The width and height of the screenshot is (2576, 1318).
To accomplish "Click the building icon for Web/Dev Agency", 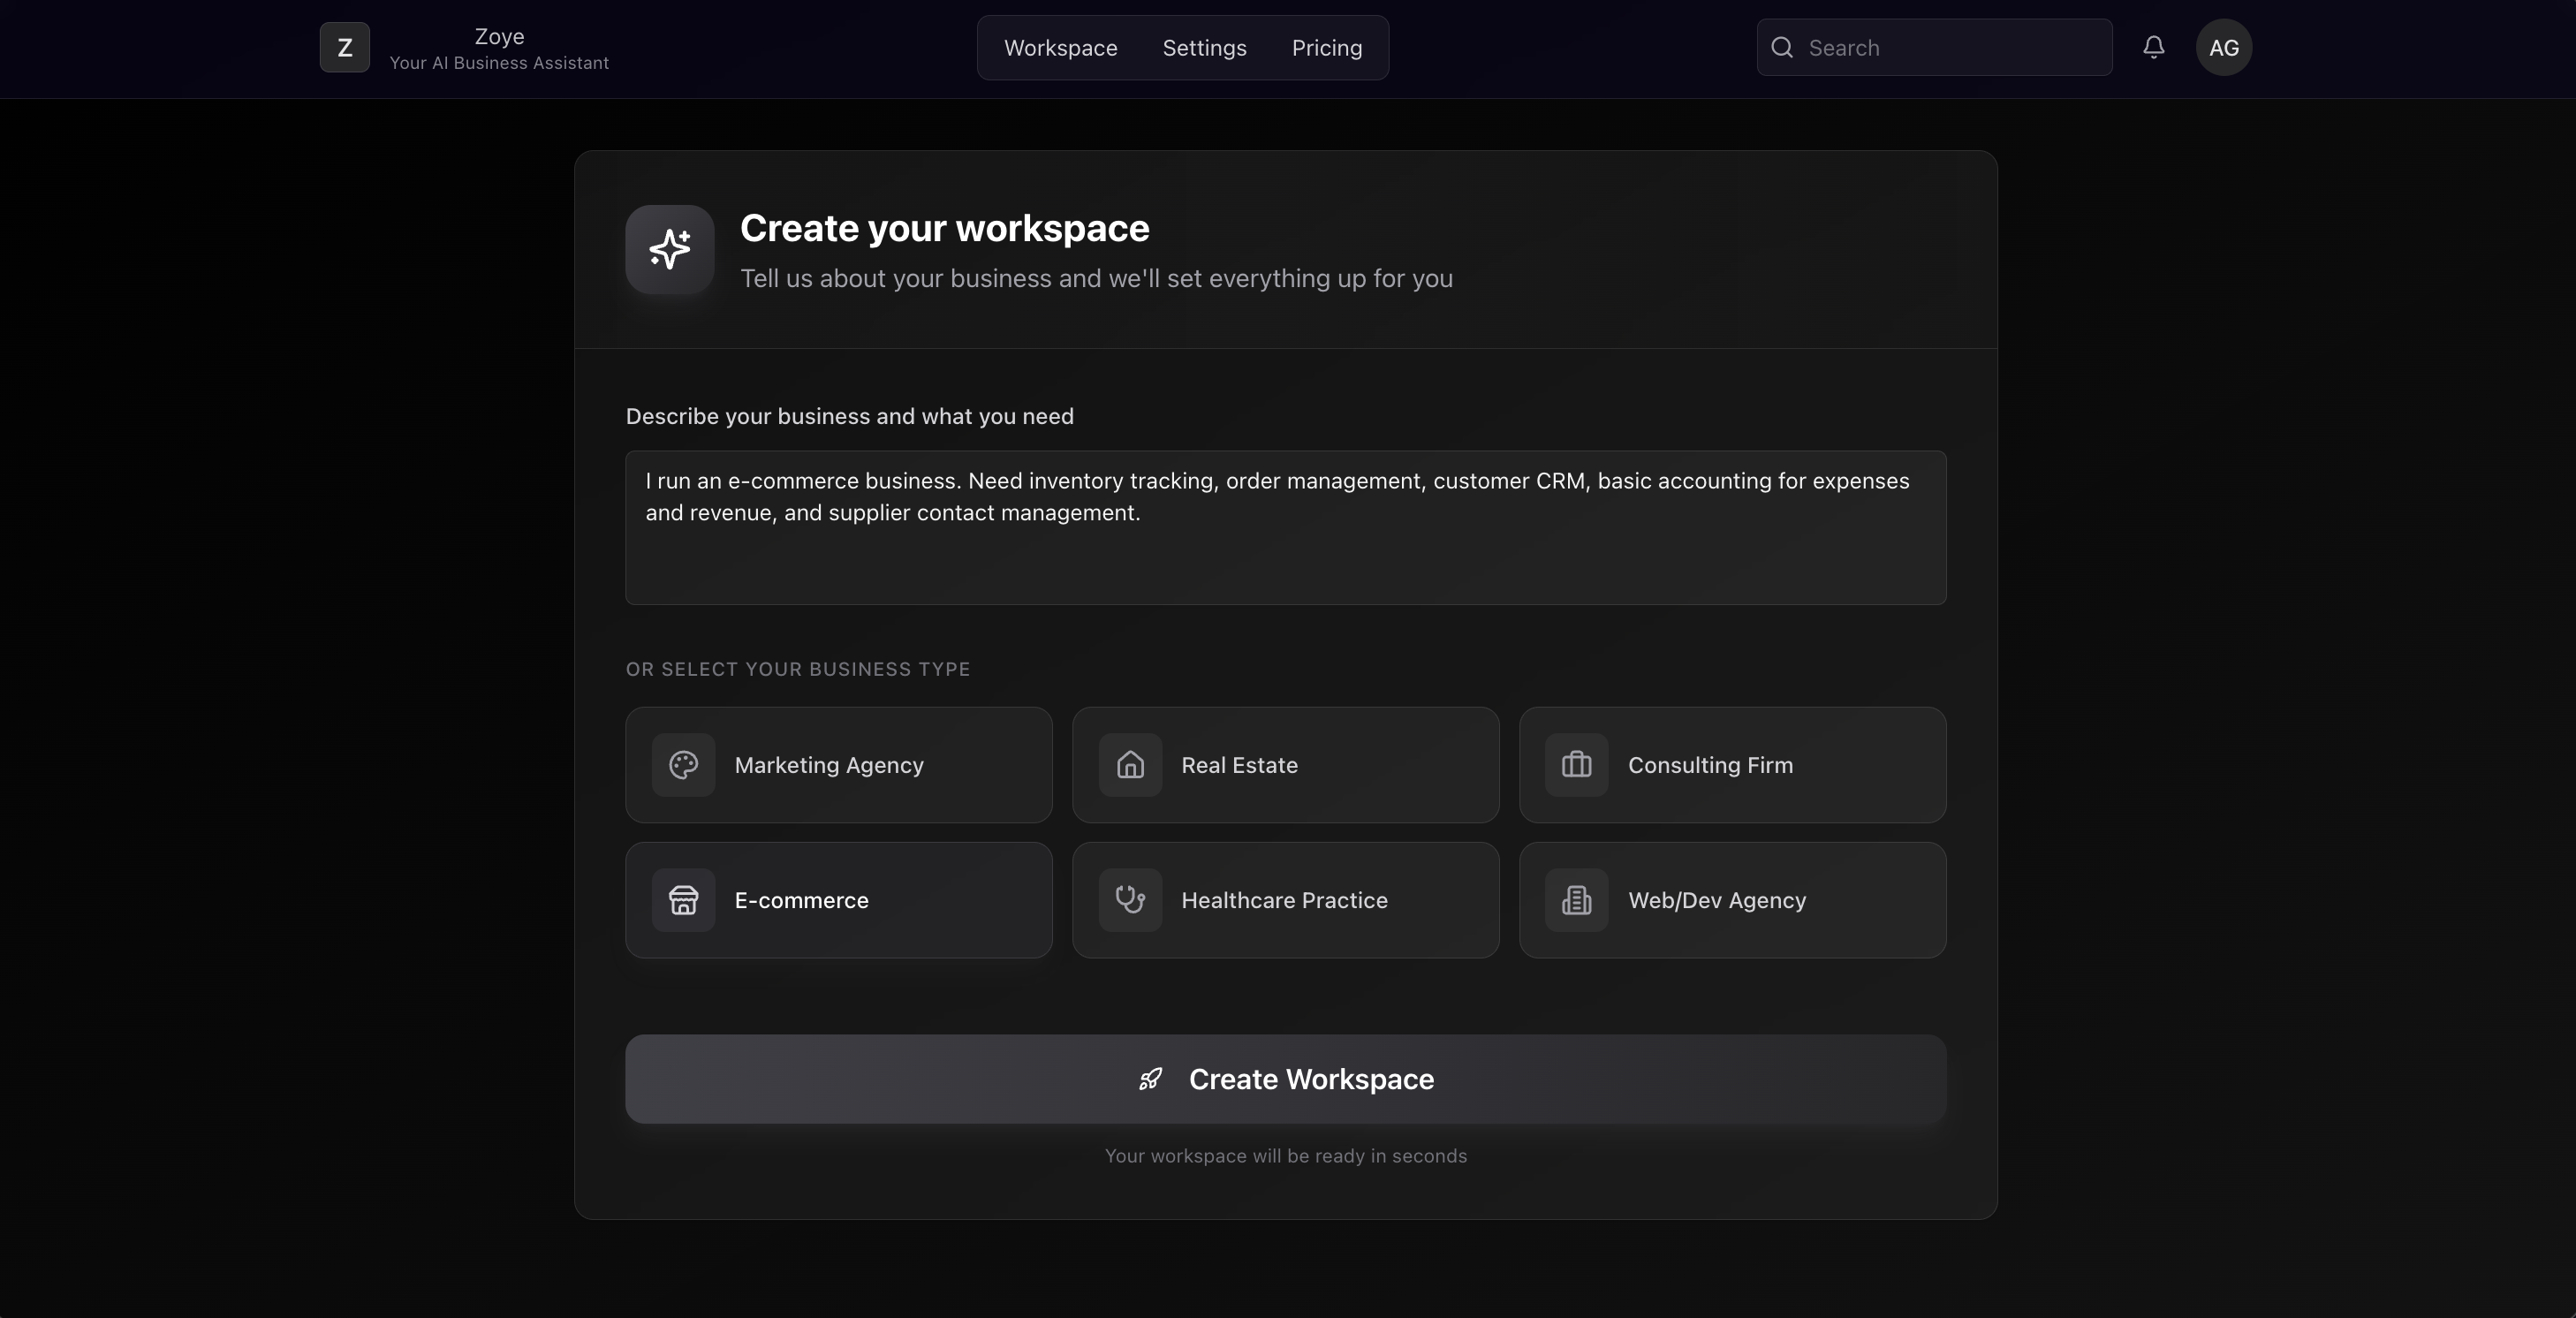I will click(x=1577, y=900).
